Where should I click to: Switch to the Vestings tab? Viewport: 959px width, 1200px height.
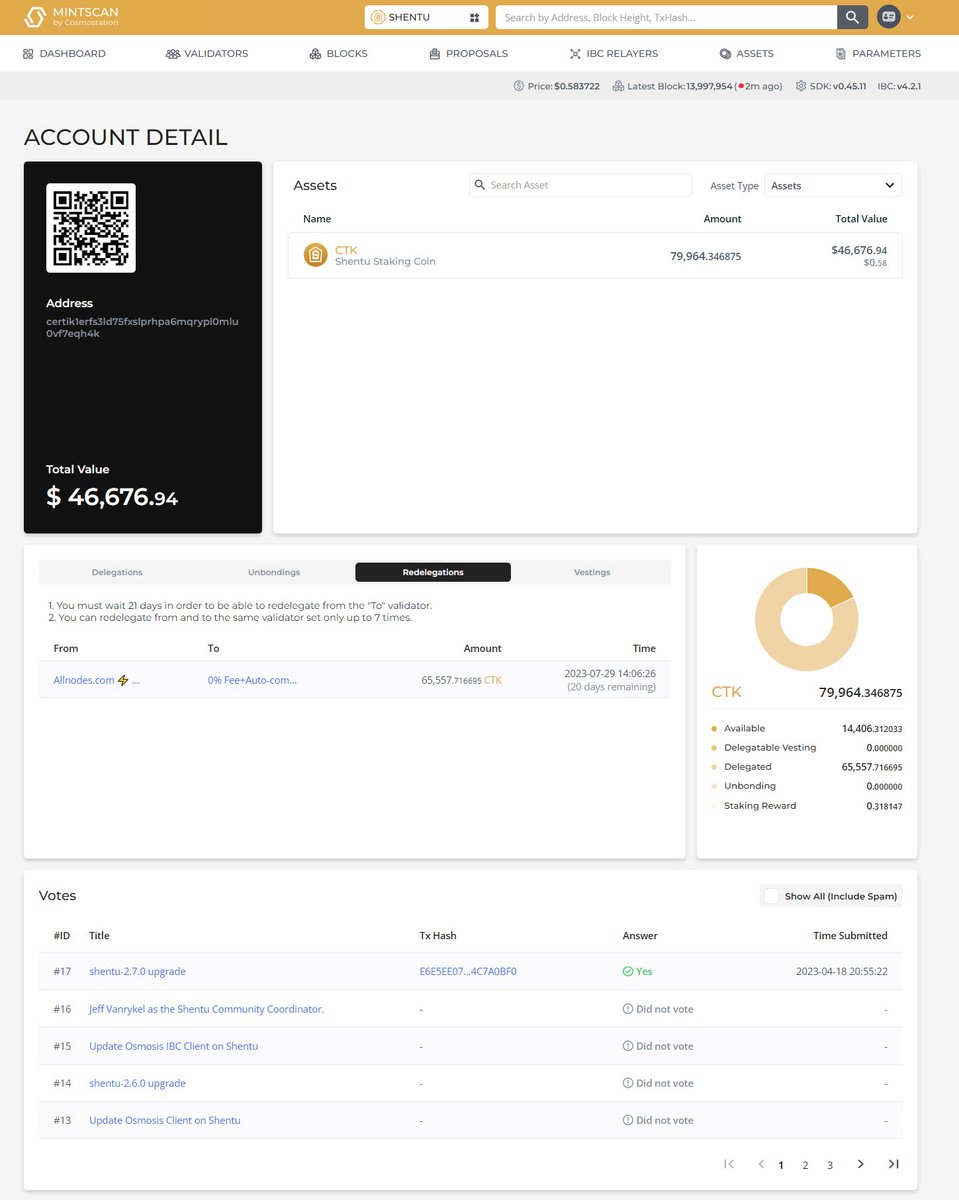(x=592, y=572)
